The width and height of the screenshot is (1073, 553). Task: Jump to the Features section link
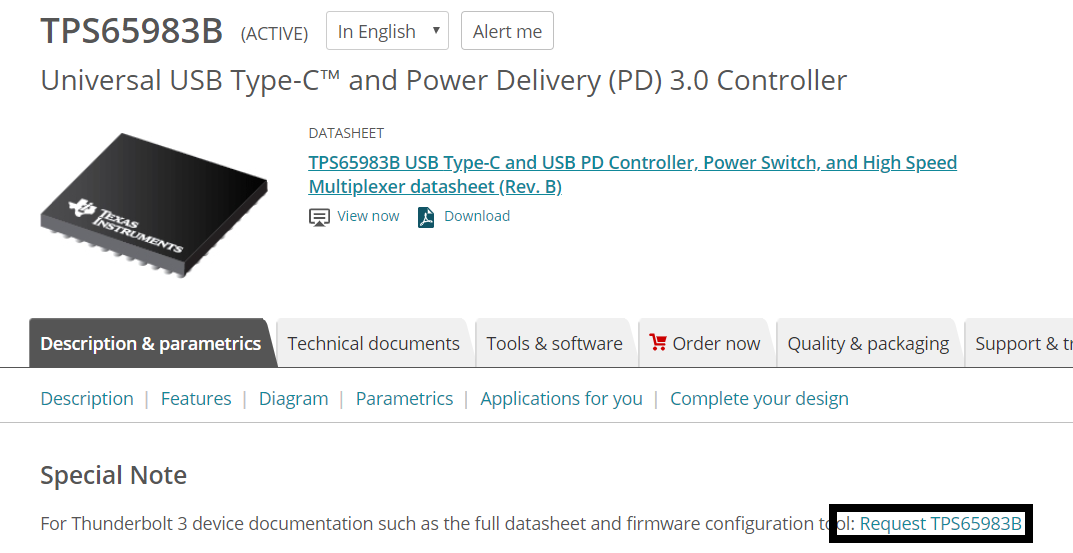click(196, 398)
